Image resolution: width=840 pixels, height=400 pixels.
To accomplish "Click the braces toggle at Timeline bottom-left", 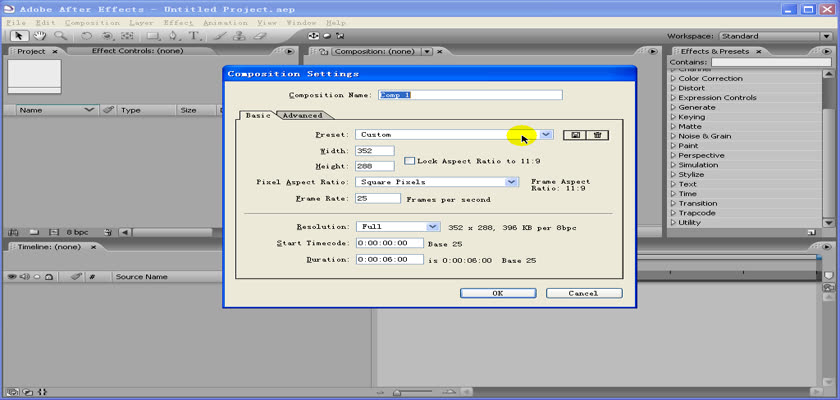I will pyautogui.click(x=43, y=393).
